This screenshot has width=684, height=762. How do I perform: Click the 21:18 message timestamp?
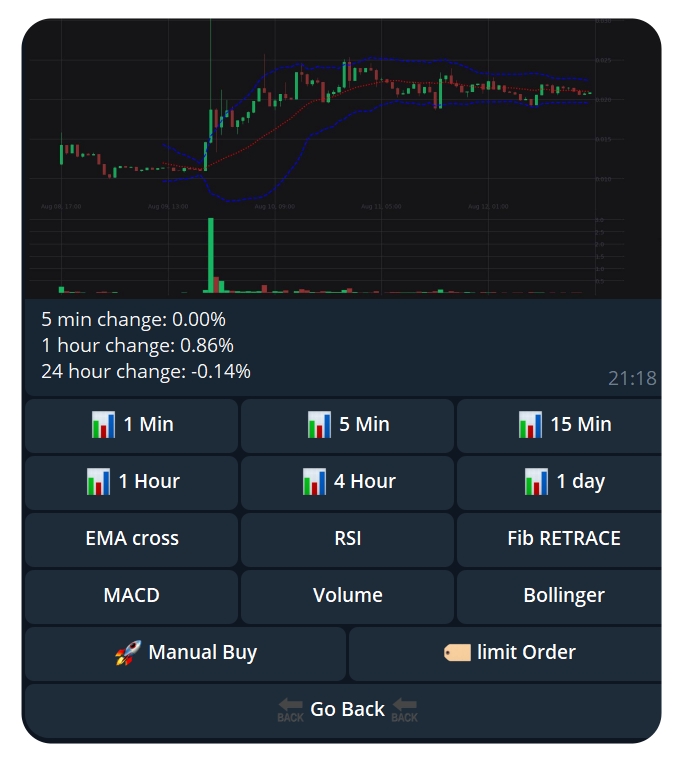[632, 378]
